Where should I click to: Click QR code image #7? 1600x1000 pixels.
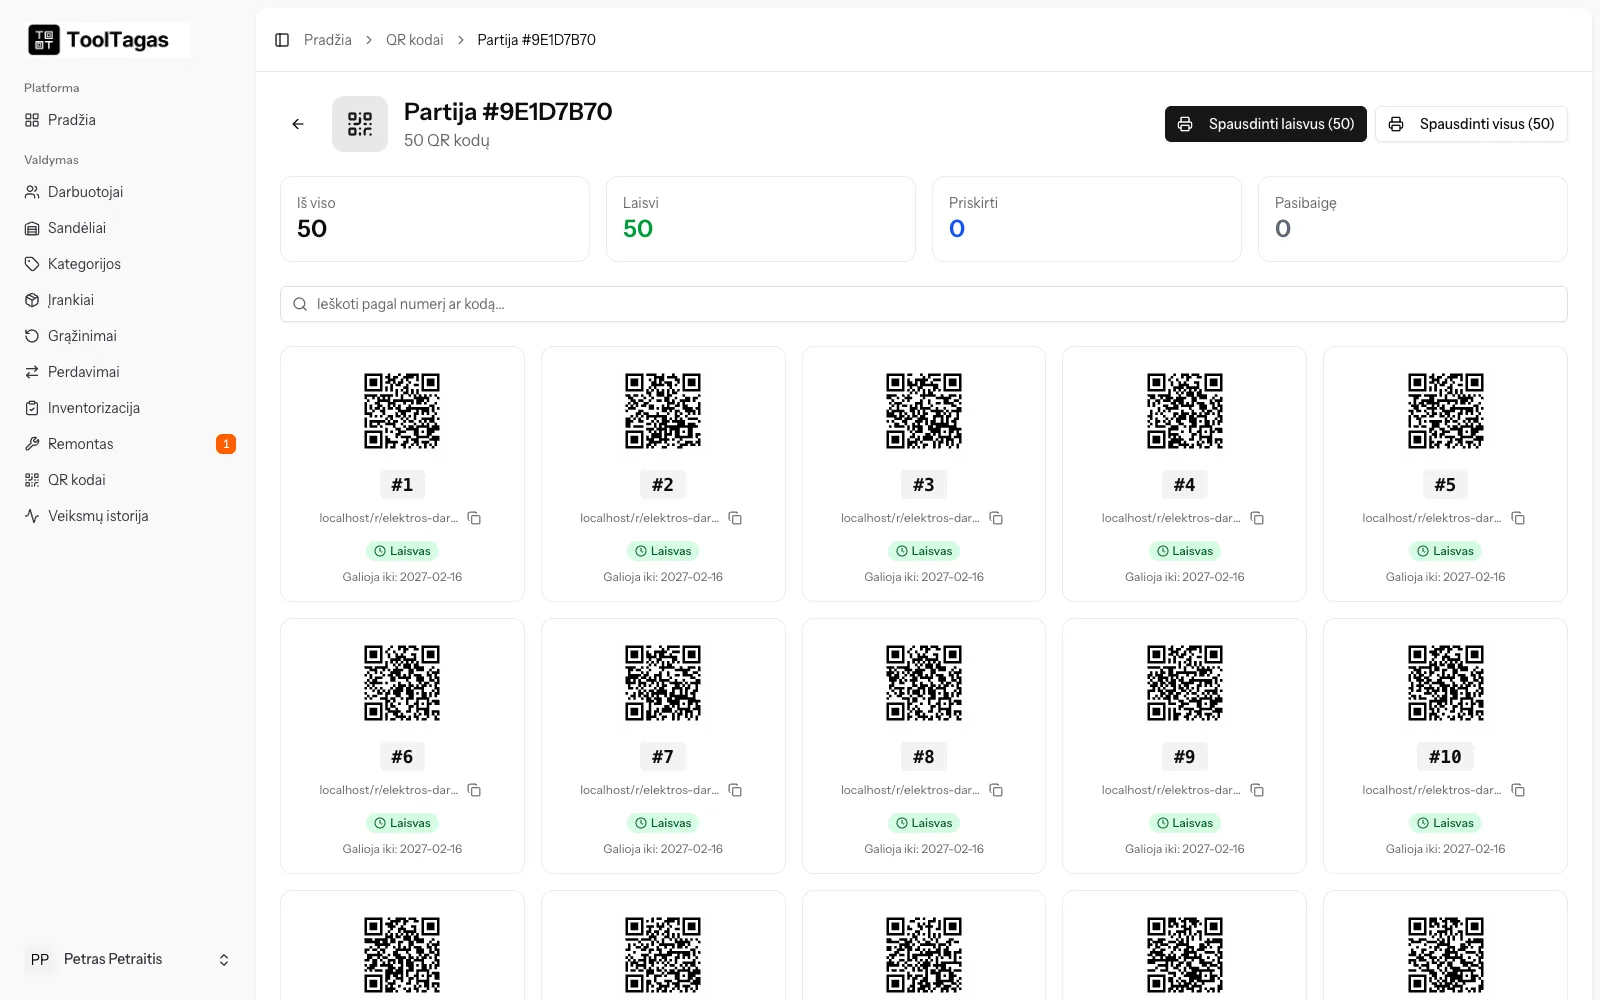point(663,683)
